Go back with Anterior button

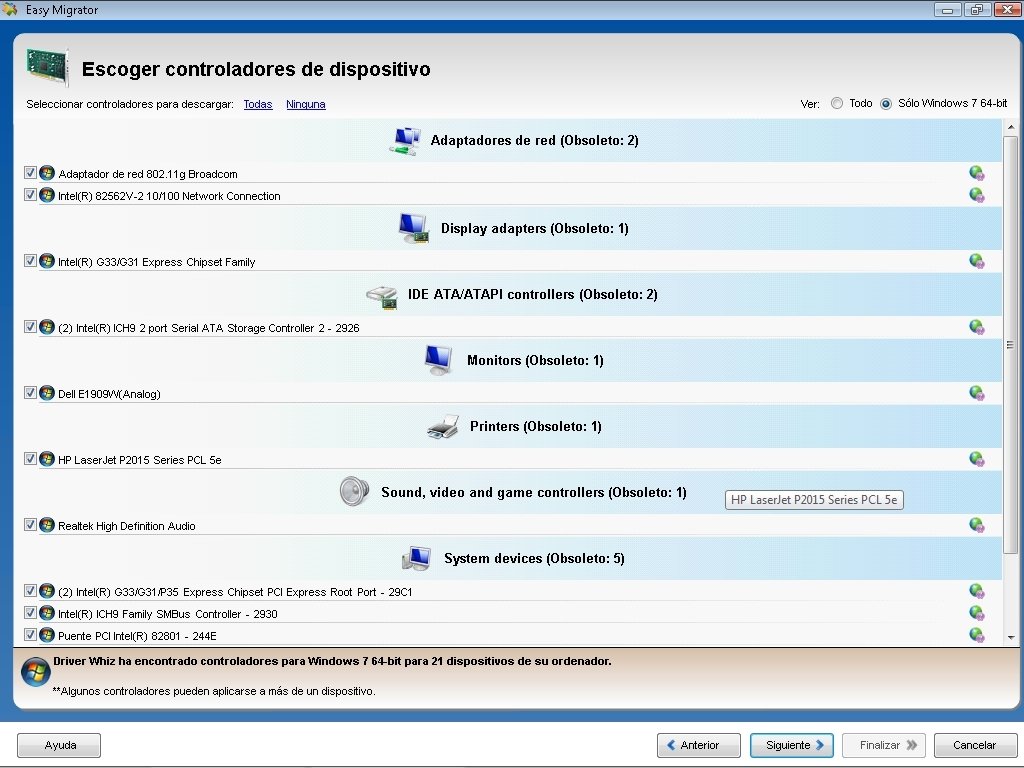click(x=699, y=745)
